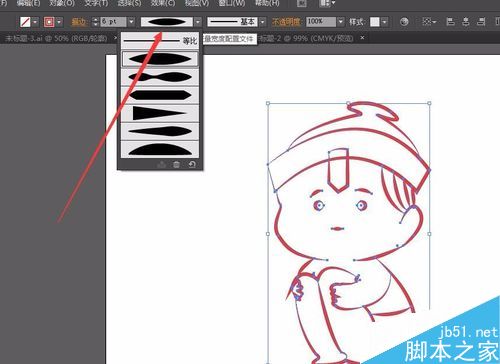Image resolution: width=500 pixels, height=364 pixels.
Task: Open the 文字(T) menu
Action: click(x=96, y=3)
